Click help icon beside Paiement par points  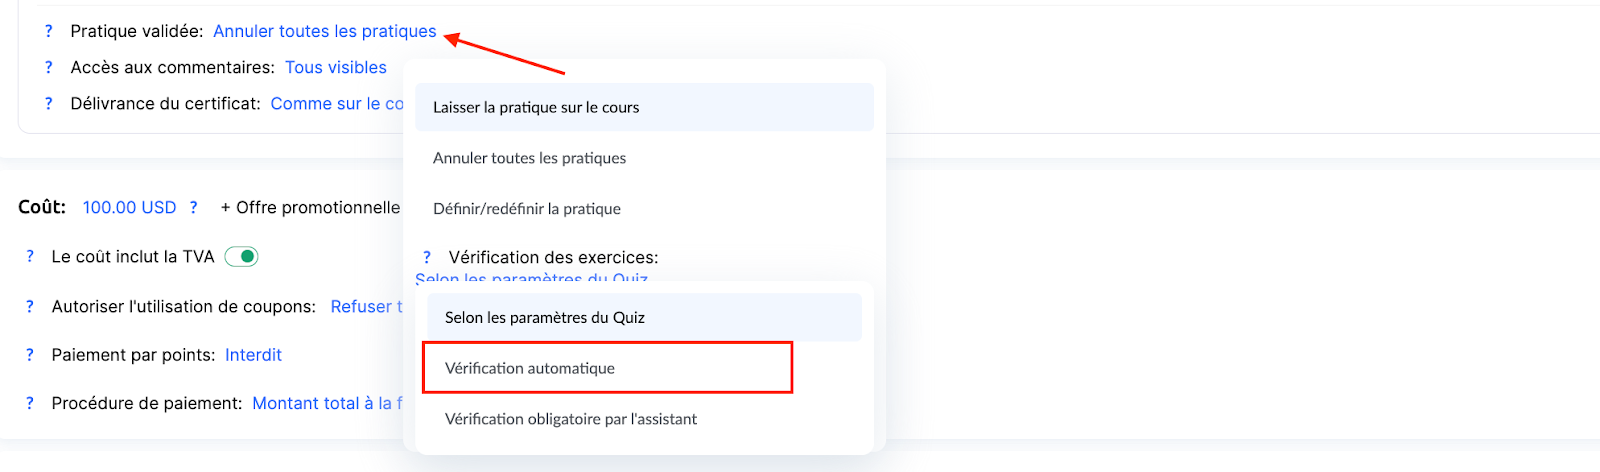(x=30, y=355)
